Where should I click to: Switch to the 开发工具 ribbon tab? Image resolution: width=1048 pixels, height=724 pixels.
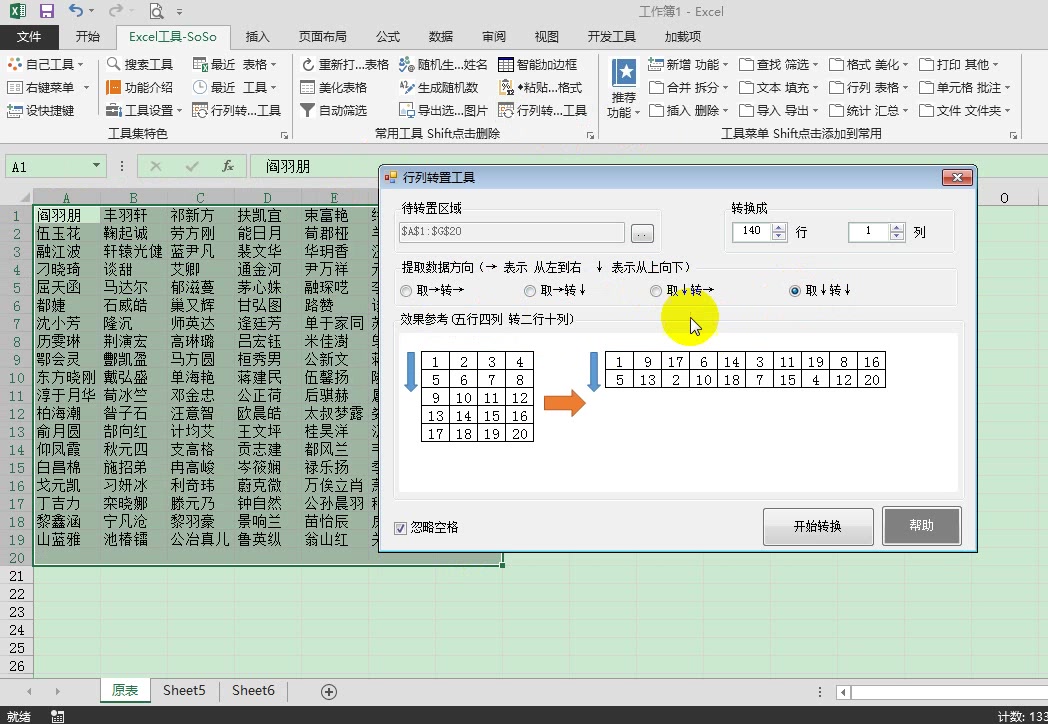coord(611,36)
